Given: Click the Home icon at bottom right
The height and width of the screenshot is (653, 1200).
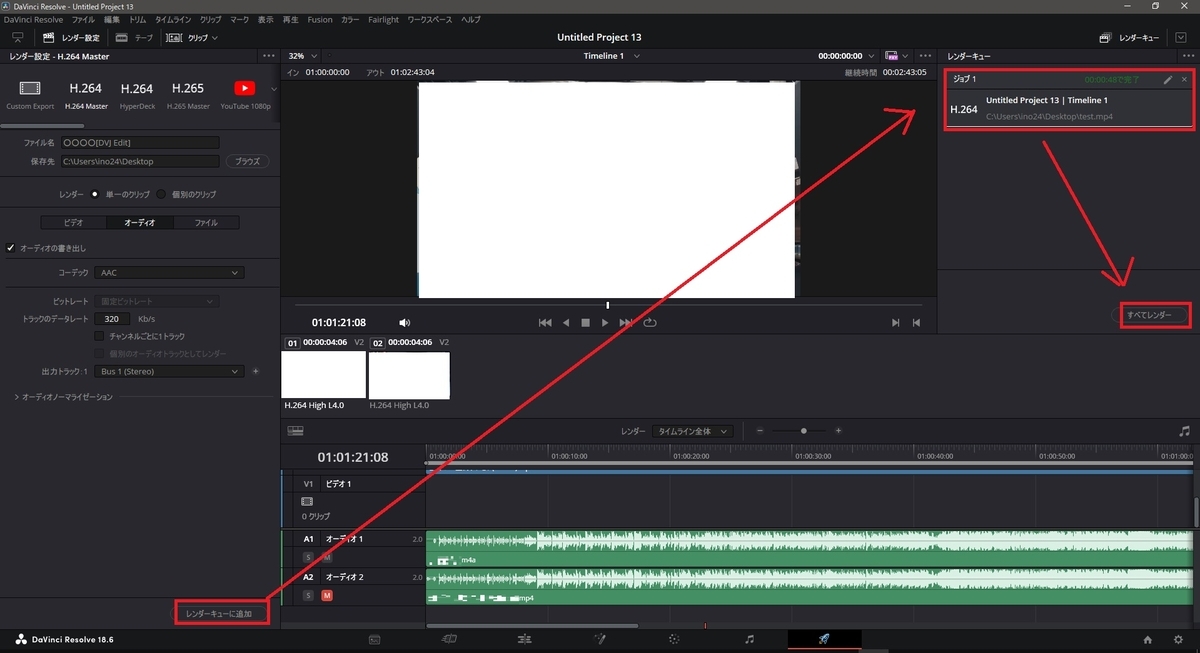Looking at the screenshot, I should pos(1148,639).
